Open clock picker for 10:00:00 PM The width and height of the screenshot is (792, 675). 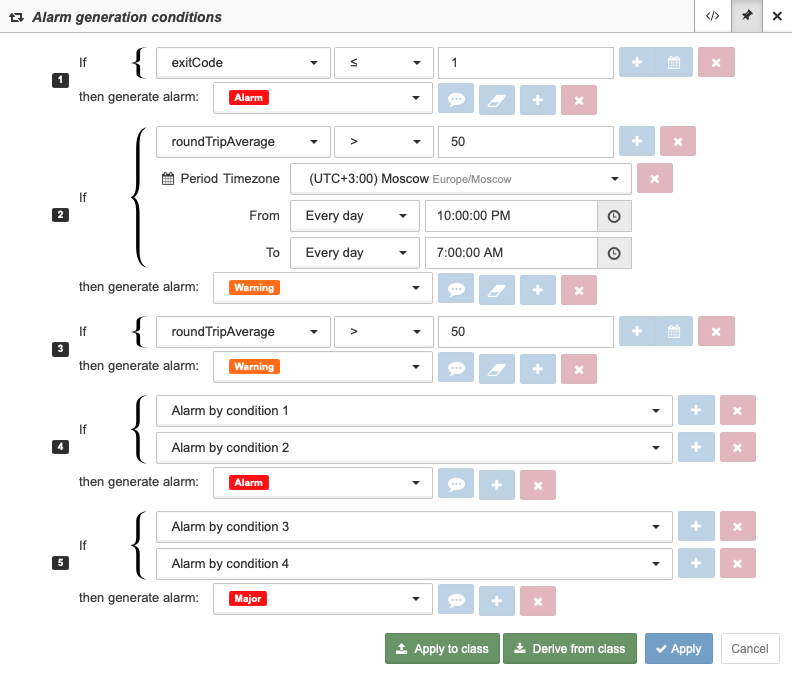pyautogui.click(x=614, y=216)
